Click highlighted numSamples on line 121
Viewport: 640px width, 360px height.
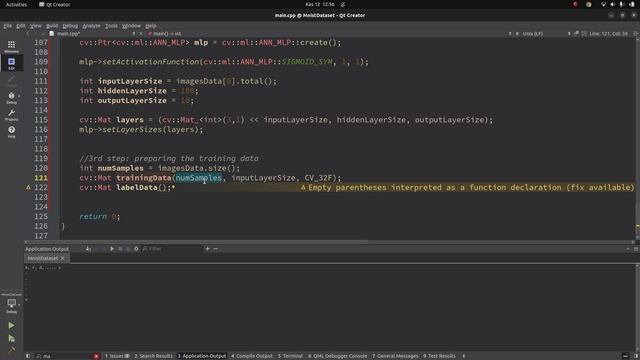click(x=199, y=178)
